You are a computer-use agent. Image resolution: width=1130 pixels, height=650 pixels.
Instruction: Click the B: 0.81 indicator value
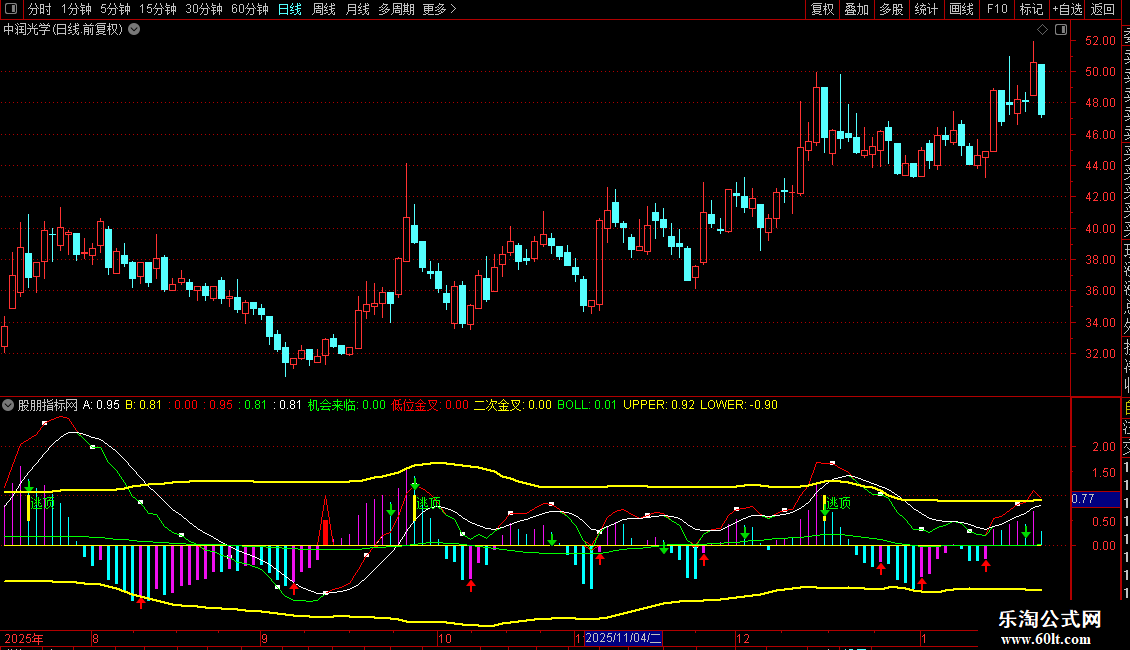pos(143,405)
